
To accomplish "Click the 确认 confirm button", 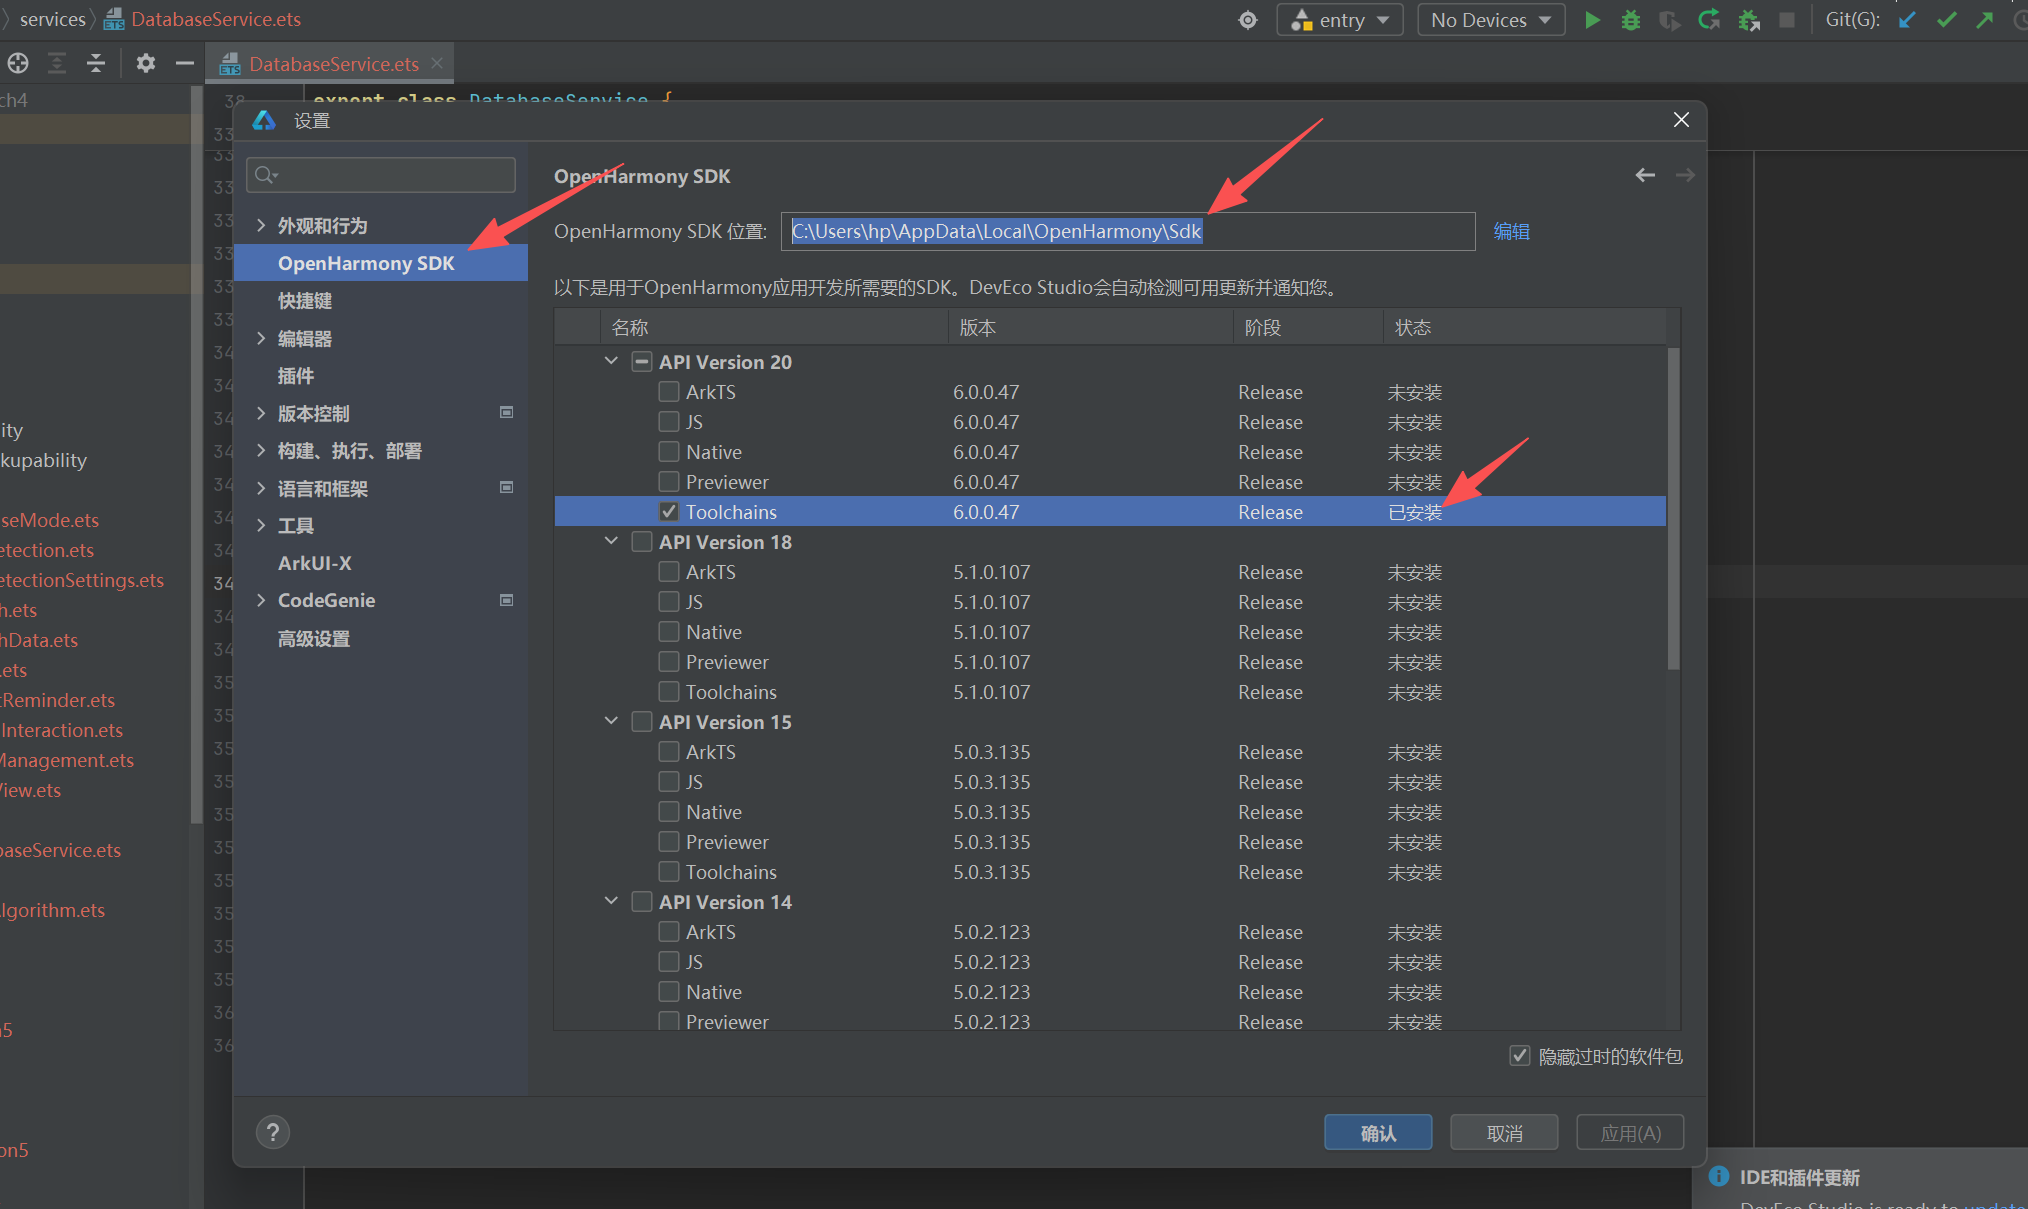I will [1377, 1133].
